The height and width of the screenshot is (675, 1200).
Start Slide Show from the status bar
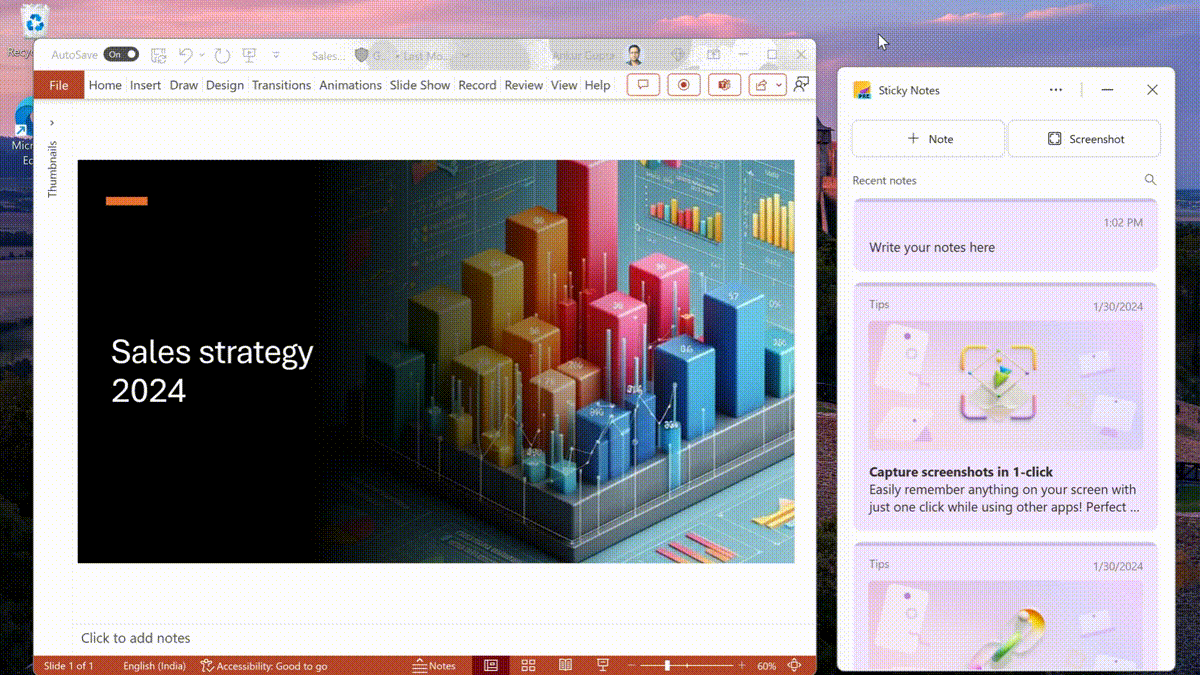pos(602,665)
